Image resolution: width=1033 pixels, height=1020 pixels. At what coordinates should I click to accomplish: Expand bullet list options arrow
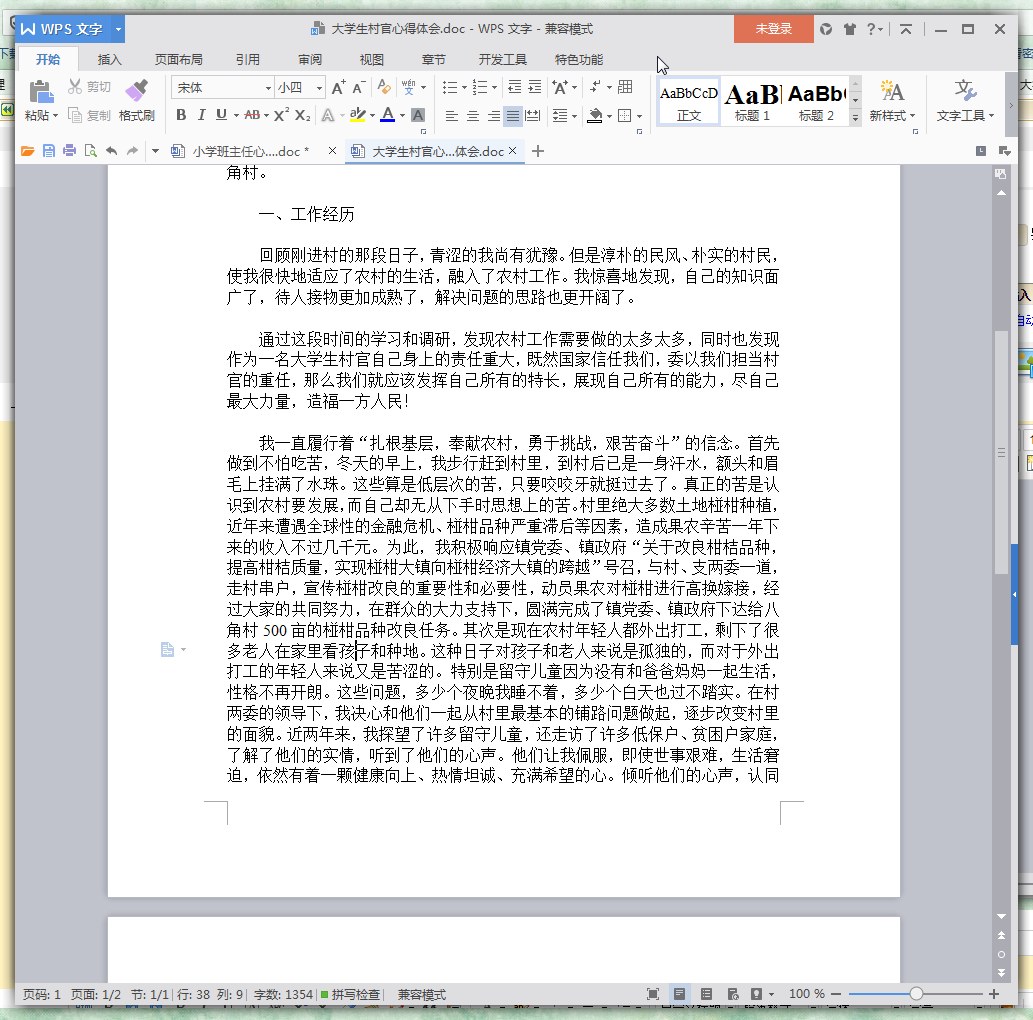464,87
